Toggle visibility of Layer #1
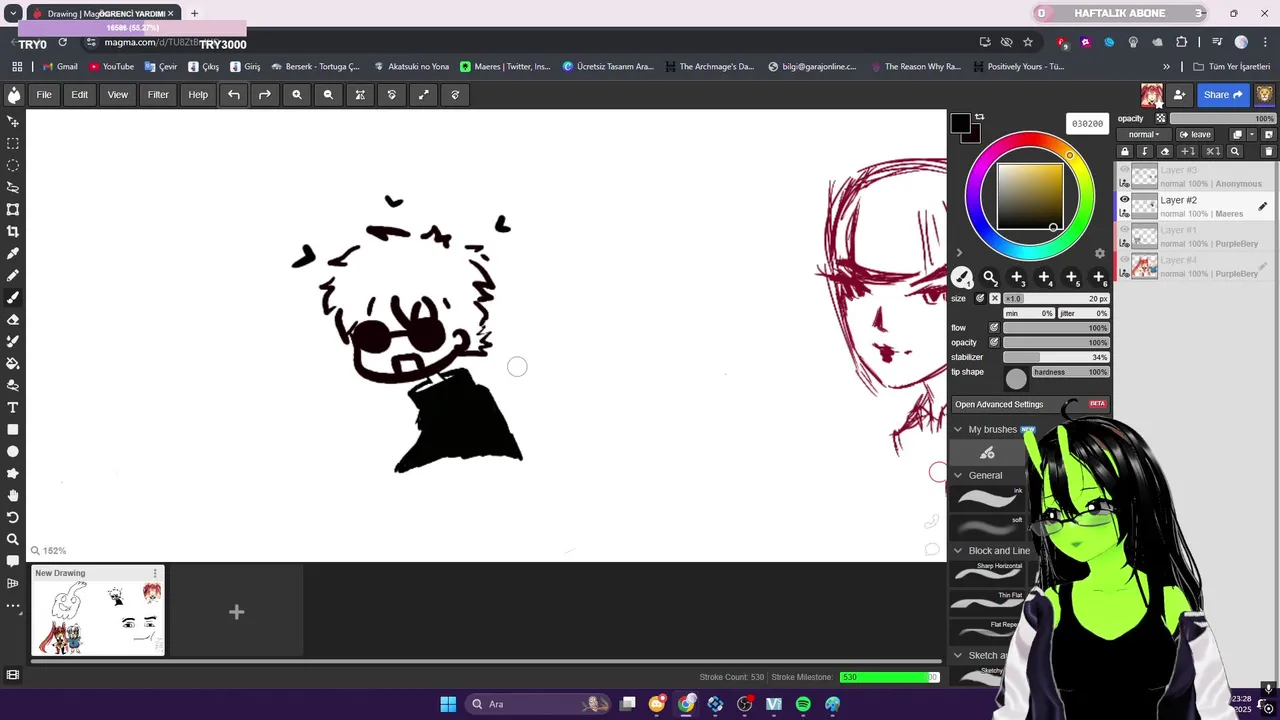The height and width of the screenshot is (720, 1280). coord(1124,230)
